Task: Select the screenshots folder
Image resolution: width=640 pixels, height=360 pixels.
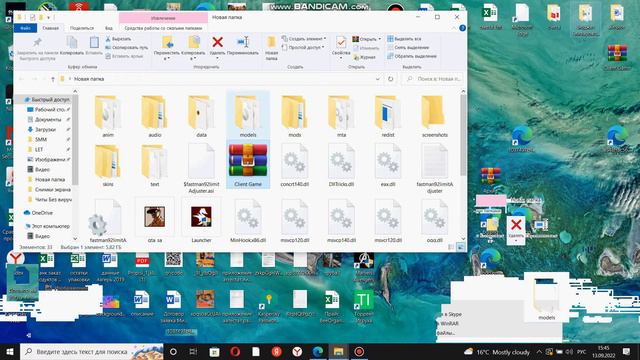Action: pyautogui.click(x=434, y=116)
